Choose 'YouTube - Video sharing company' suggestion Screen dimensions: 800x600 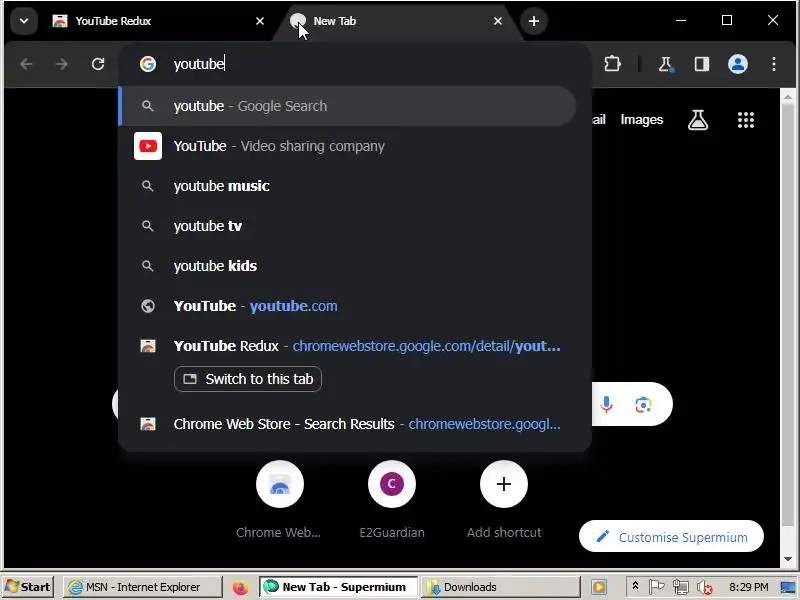click(348, 146)
